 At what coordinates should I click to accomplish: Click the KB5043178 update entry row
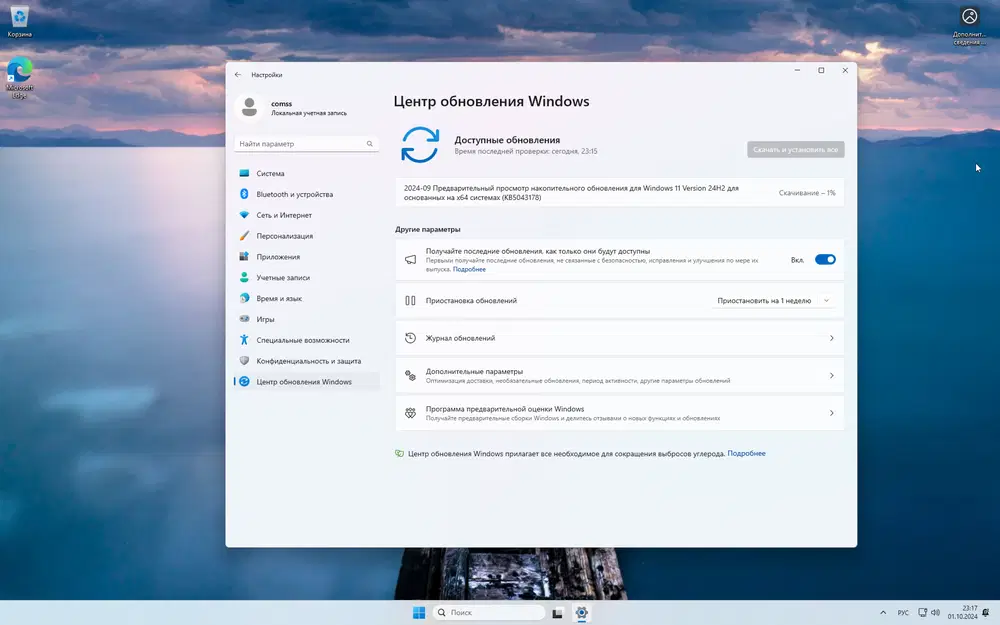(619, 193)
